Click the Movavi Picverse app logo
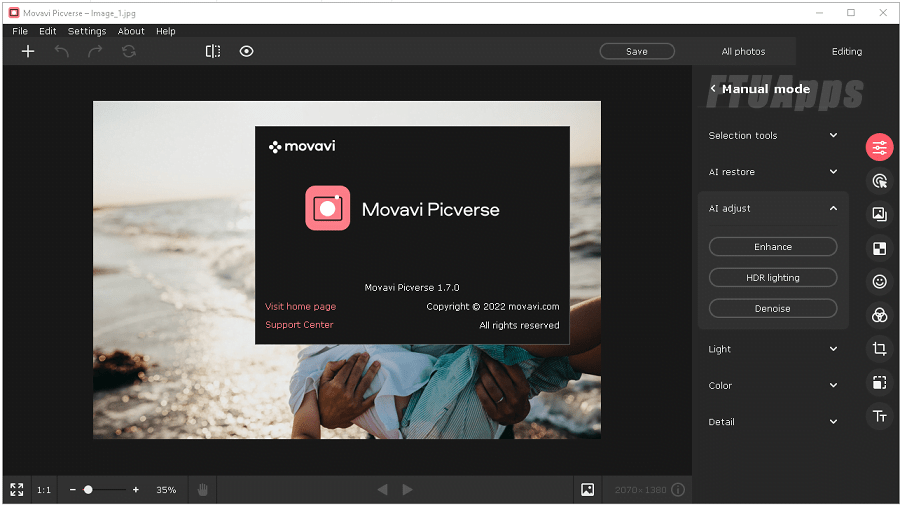Image resolution: width=900 pixels, height=505 pixels. (x=327, y=208)
